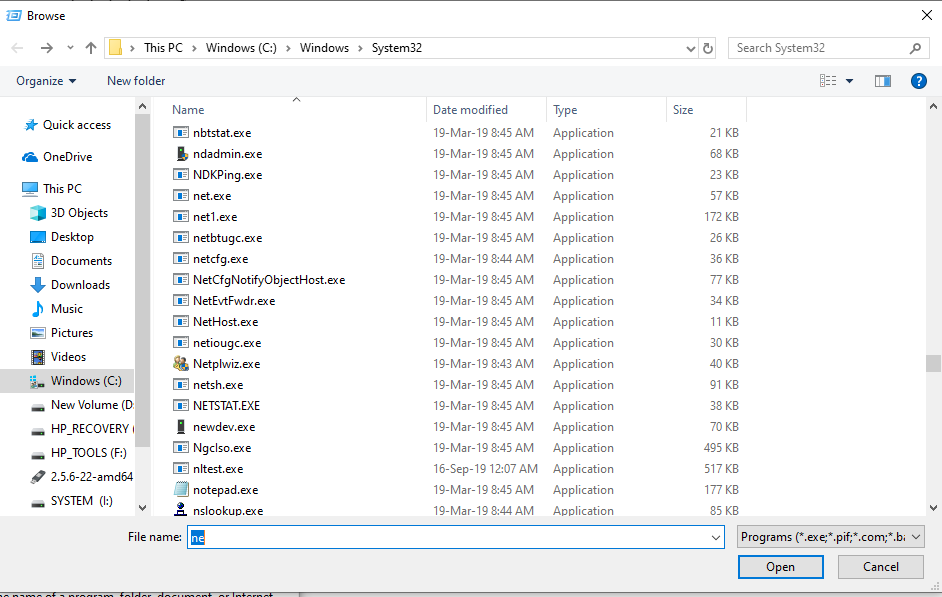
Task: Click the Cancel button
Action: [x=881, y=567]
